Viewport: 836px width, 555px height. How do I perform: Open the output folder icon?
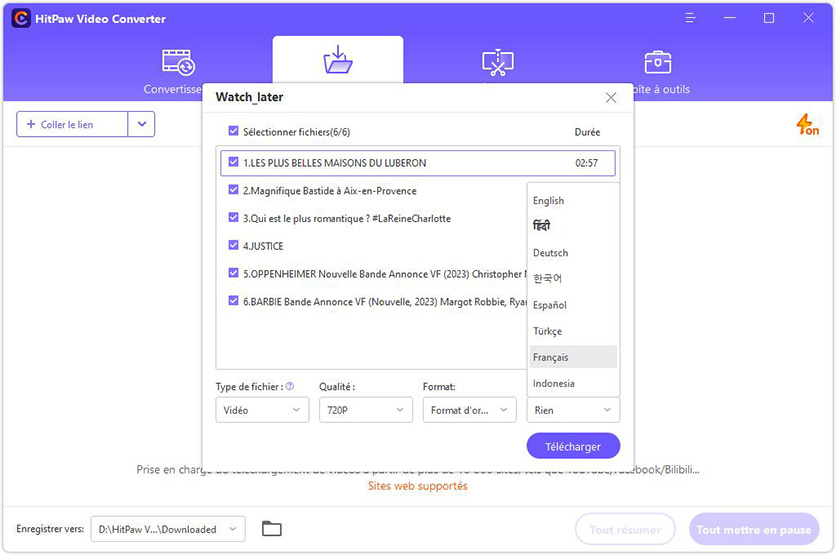272,529
